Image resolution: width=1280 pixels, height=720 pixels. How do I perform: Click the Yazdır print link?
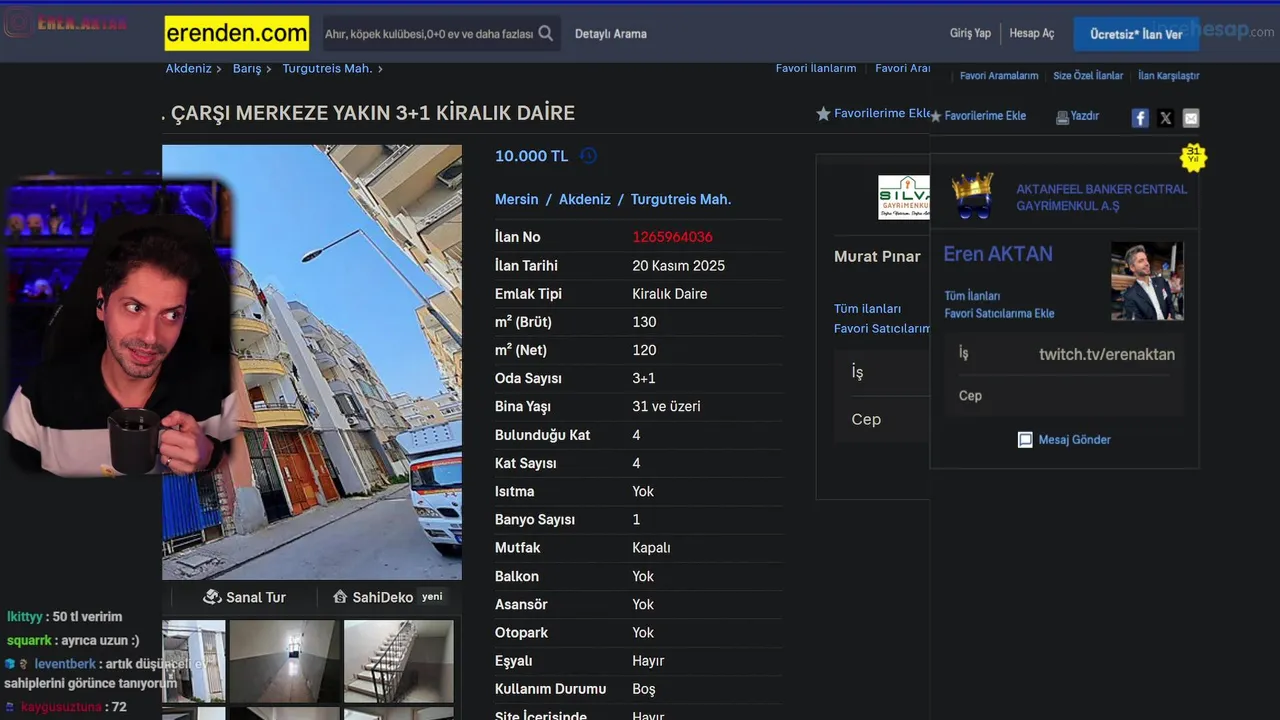[1085, 116]
